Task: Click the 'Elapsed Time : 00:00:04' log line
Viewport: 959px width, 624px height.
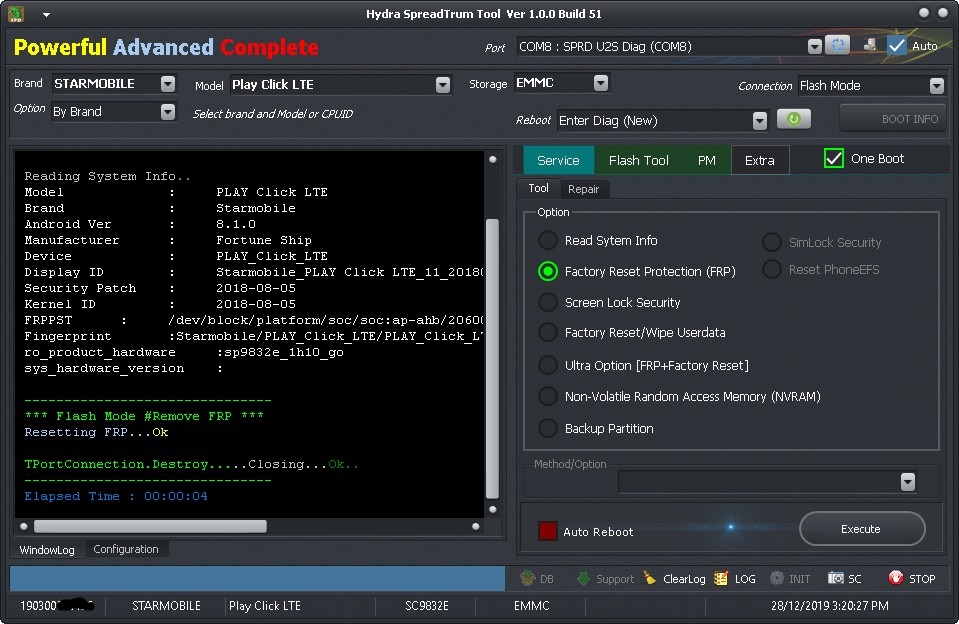Action: tap(116, 496)
